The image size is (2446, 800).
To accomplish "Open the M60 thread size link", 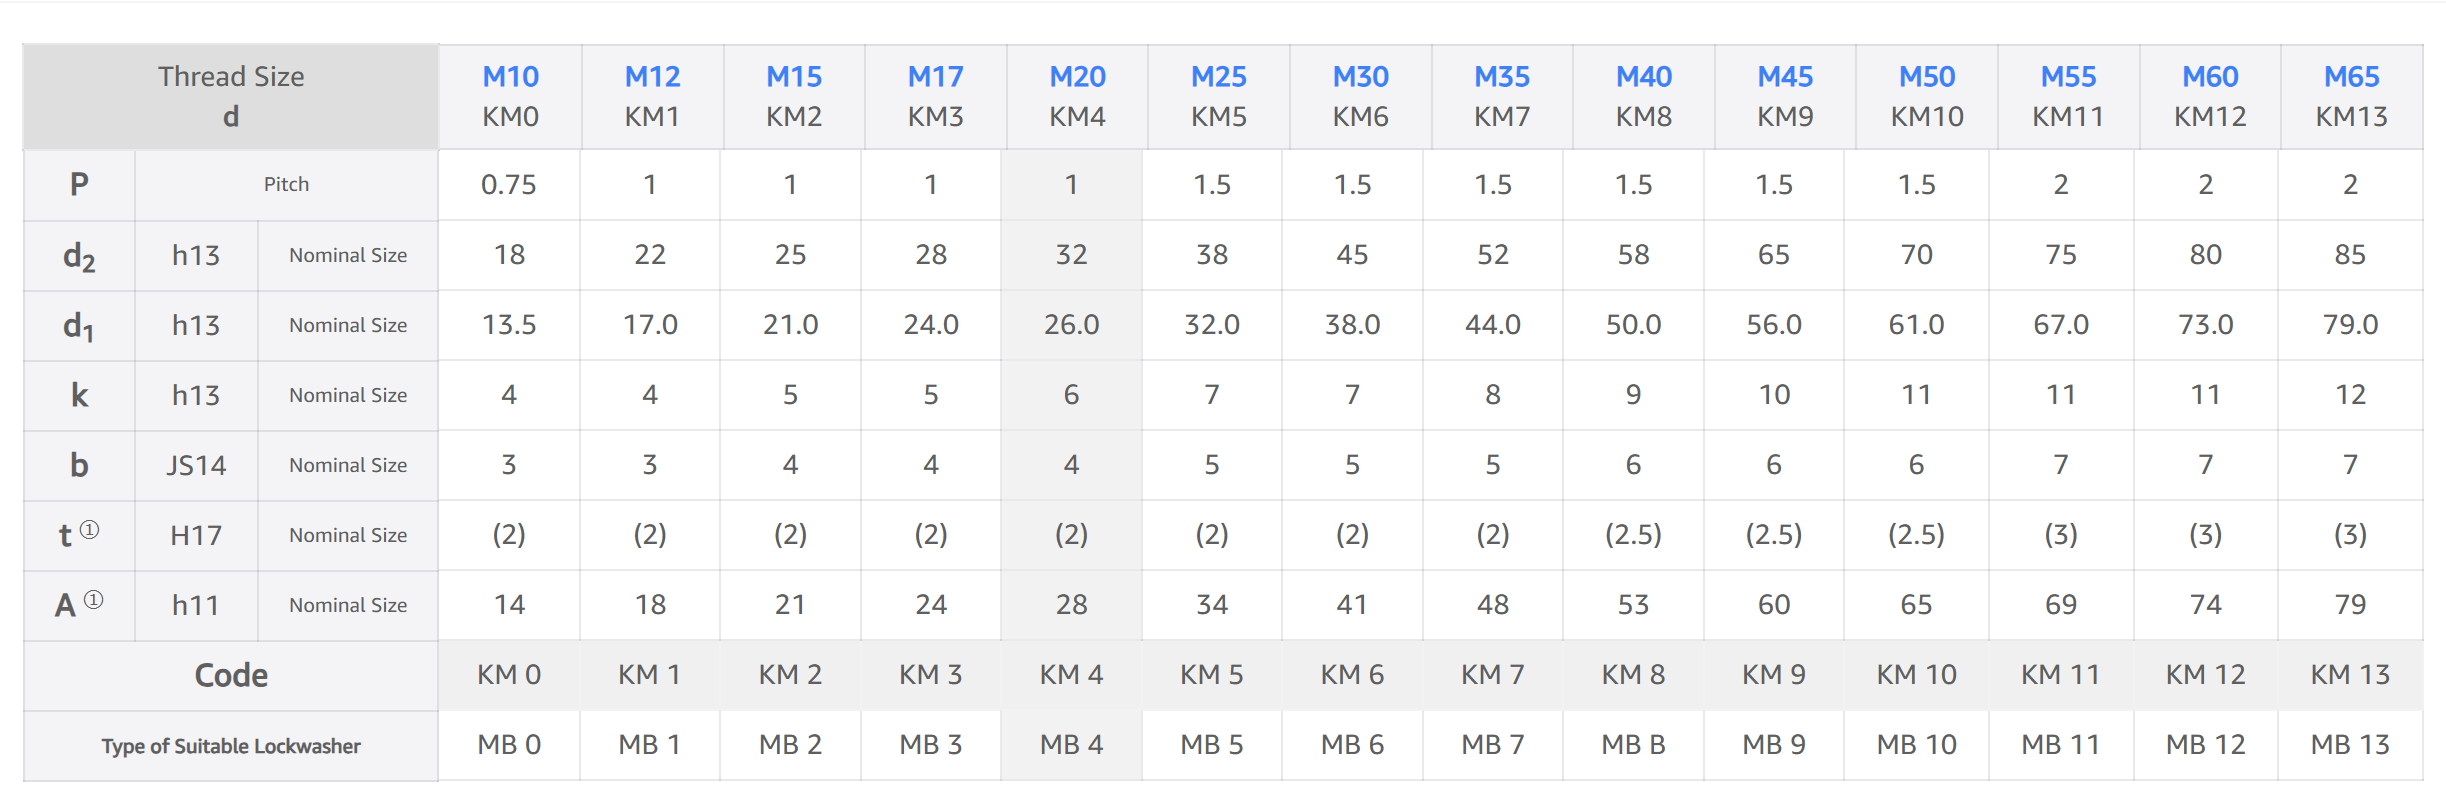I will click(2210, 77).
